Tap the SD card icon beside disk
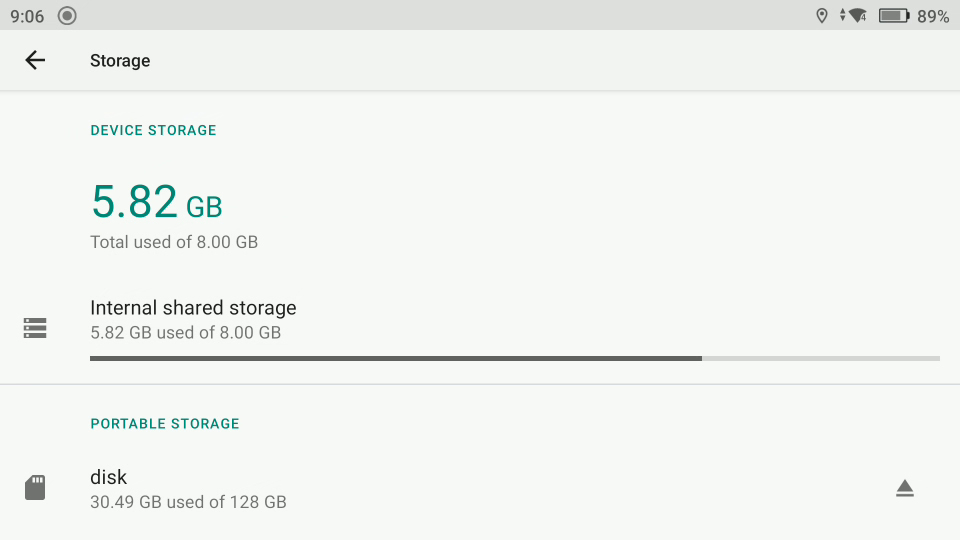The width and height of the screenshot is (960, 540). point(35,487)
